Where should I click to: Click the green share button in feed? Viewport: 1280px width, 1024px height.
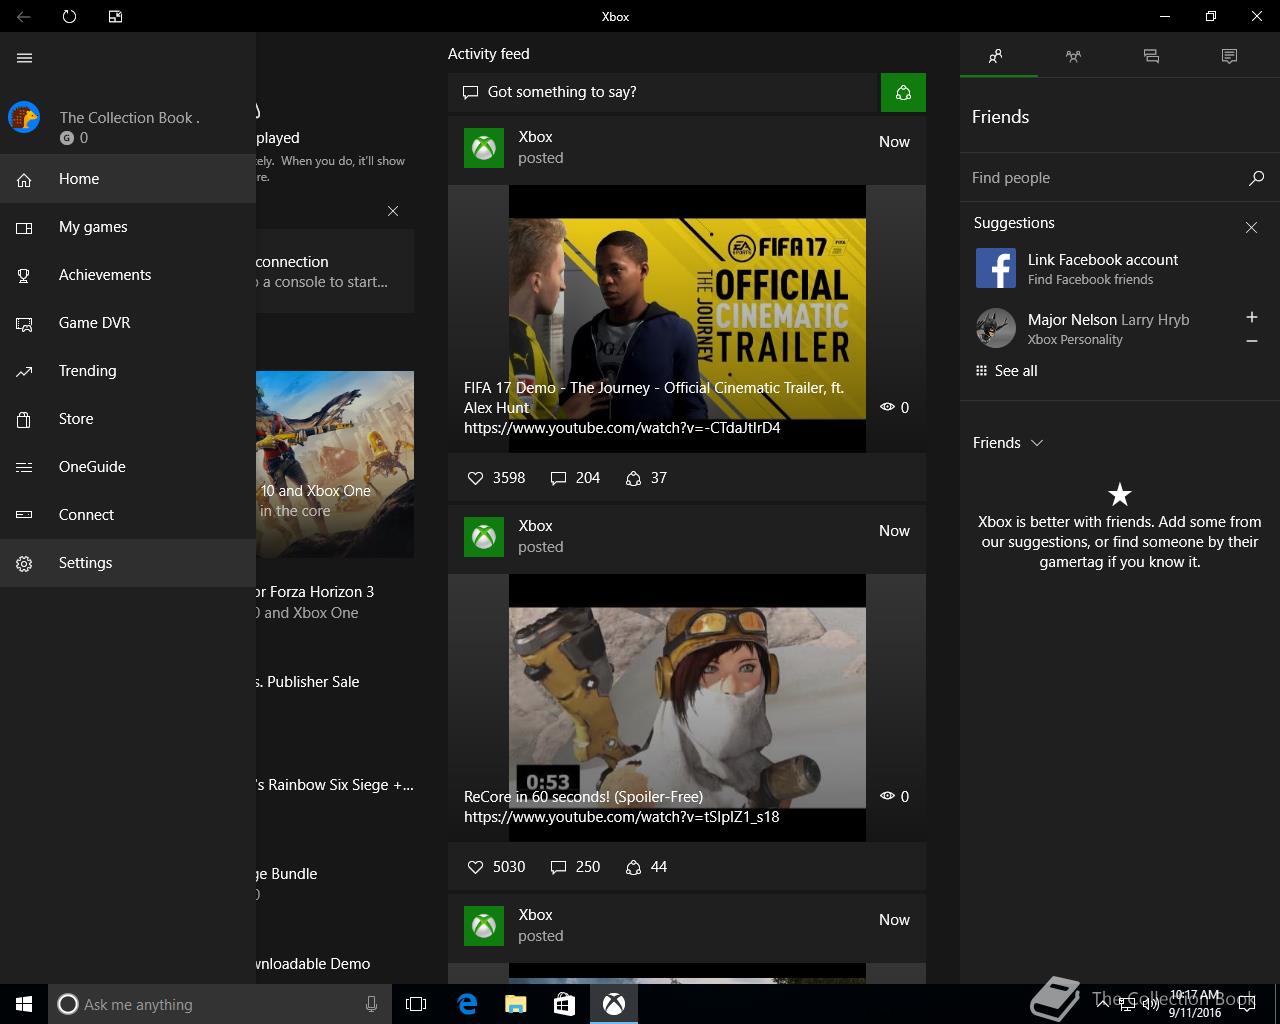(903, 92)
